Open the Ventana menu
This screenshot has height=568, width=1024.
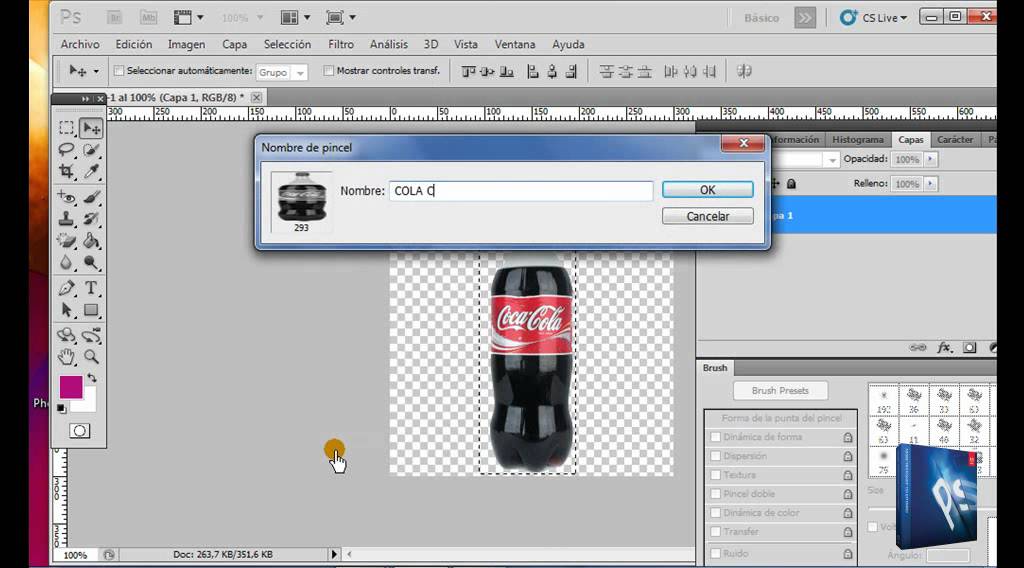click(515, 44)
